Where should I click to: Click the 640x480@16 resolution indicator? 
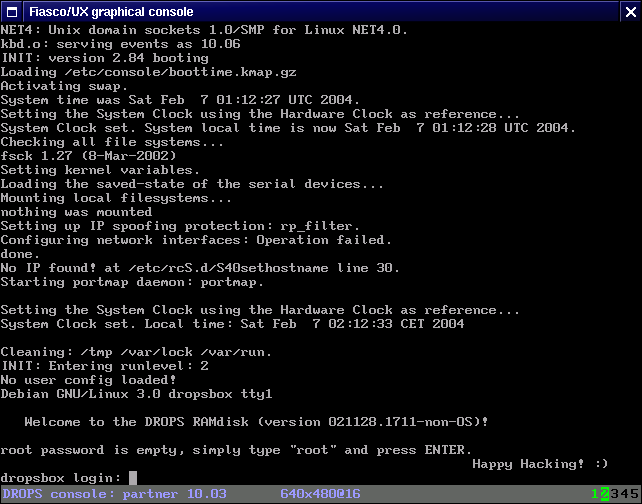pyautogui.click(x=320, y=494)
